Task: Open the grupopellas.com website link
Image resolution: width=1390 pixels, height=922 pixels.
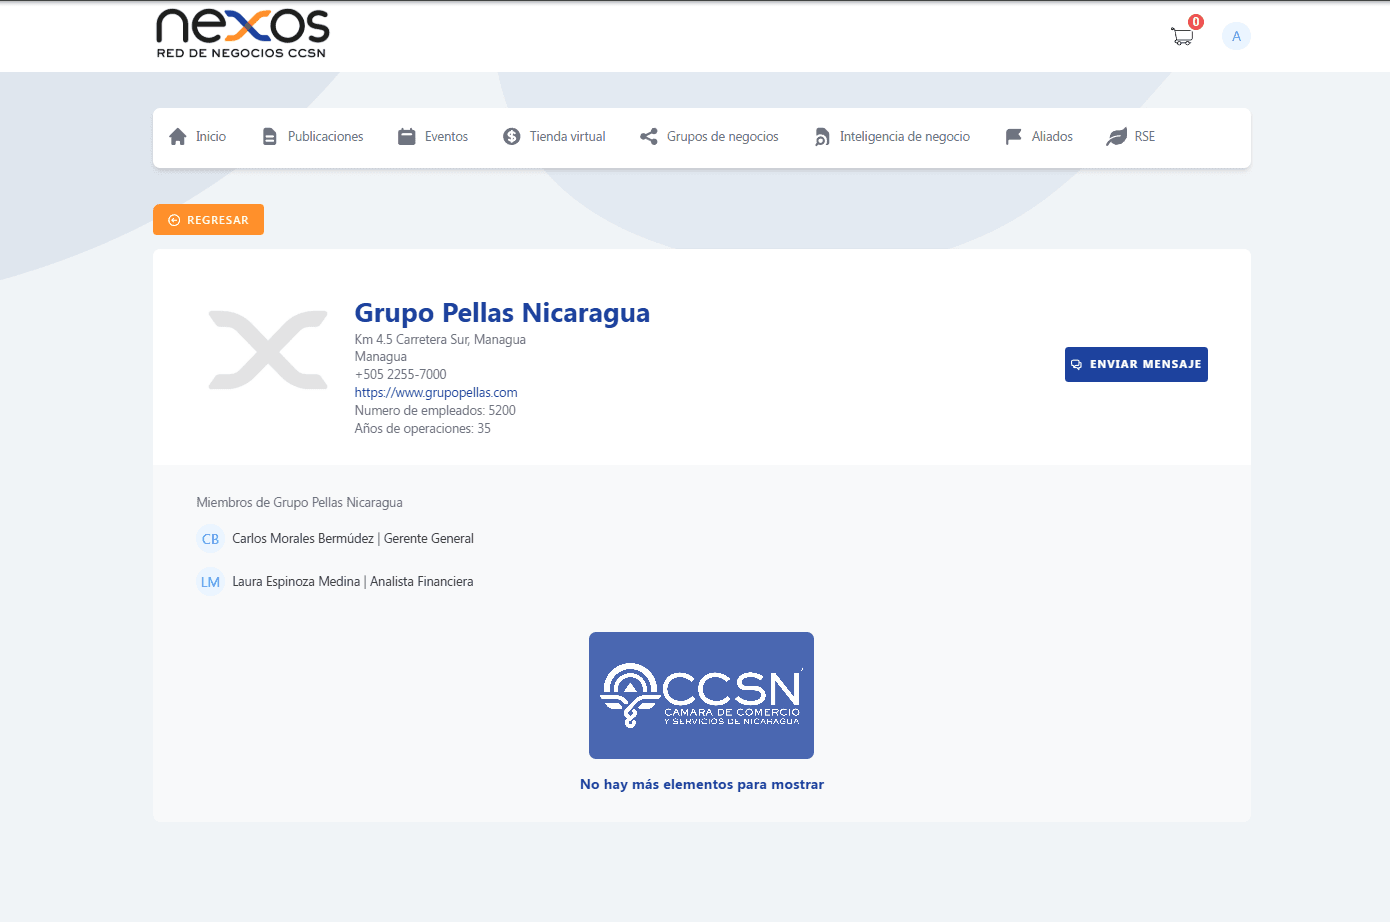Action: (x=436, y=393)
